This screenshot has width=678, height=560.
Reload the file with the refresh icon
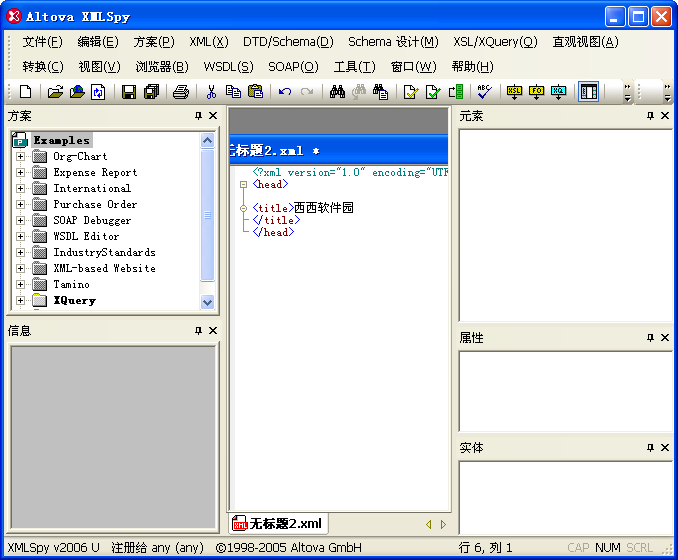point(99,92)
